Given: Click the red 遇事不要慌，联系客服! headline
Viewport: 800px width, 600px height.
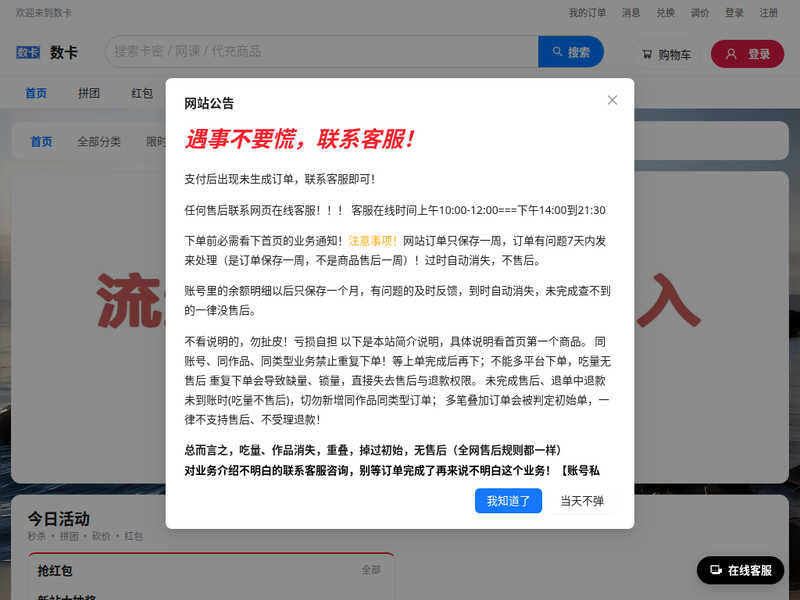Looking at the screenshot, I should (x=300, y=139).
